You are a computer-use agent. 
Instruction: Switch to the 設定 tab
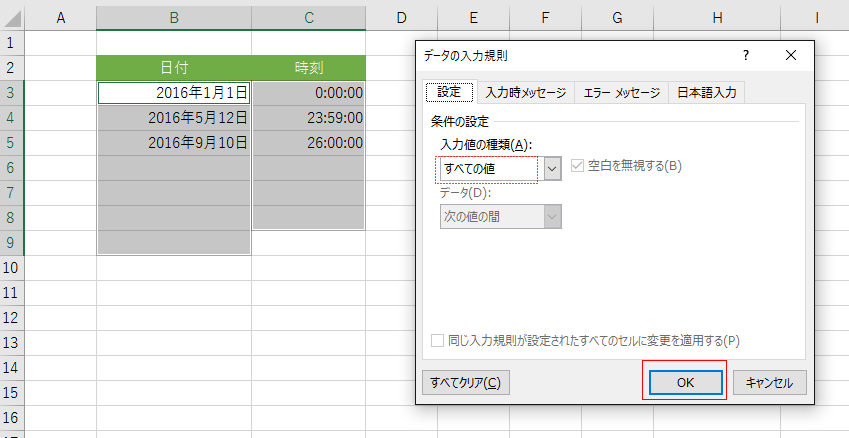(449, 92)
